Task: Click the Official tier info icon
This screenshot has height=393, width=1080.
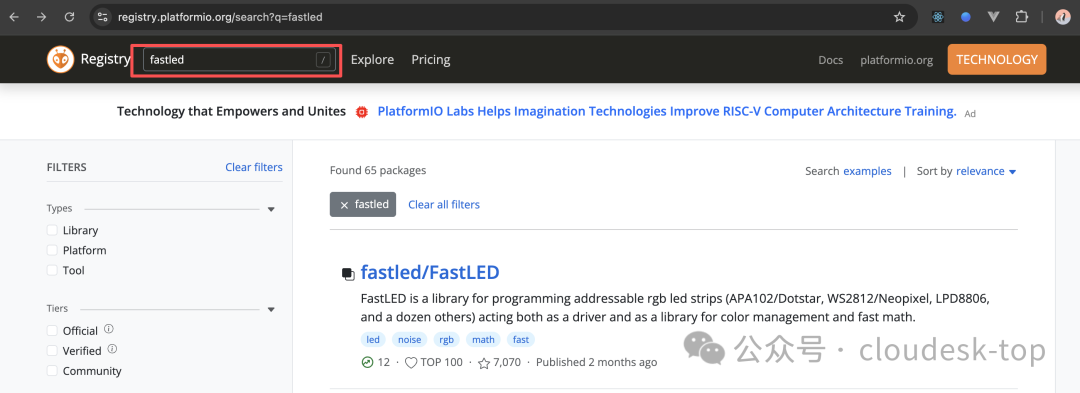Action: [109, 329]
